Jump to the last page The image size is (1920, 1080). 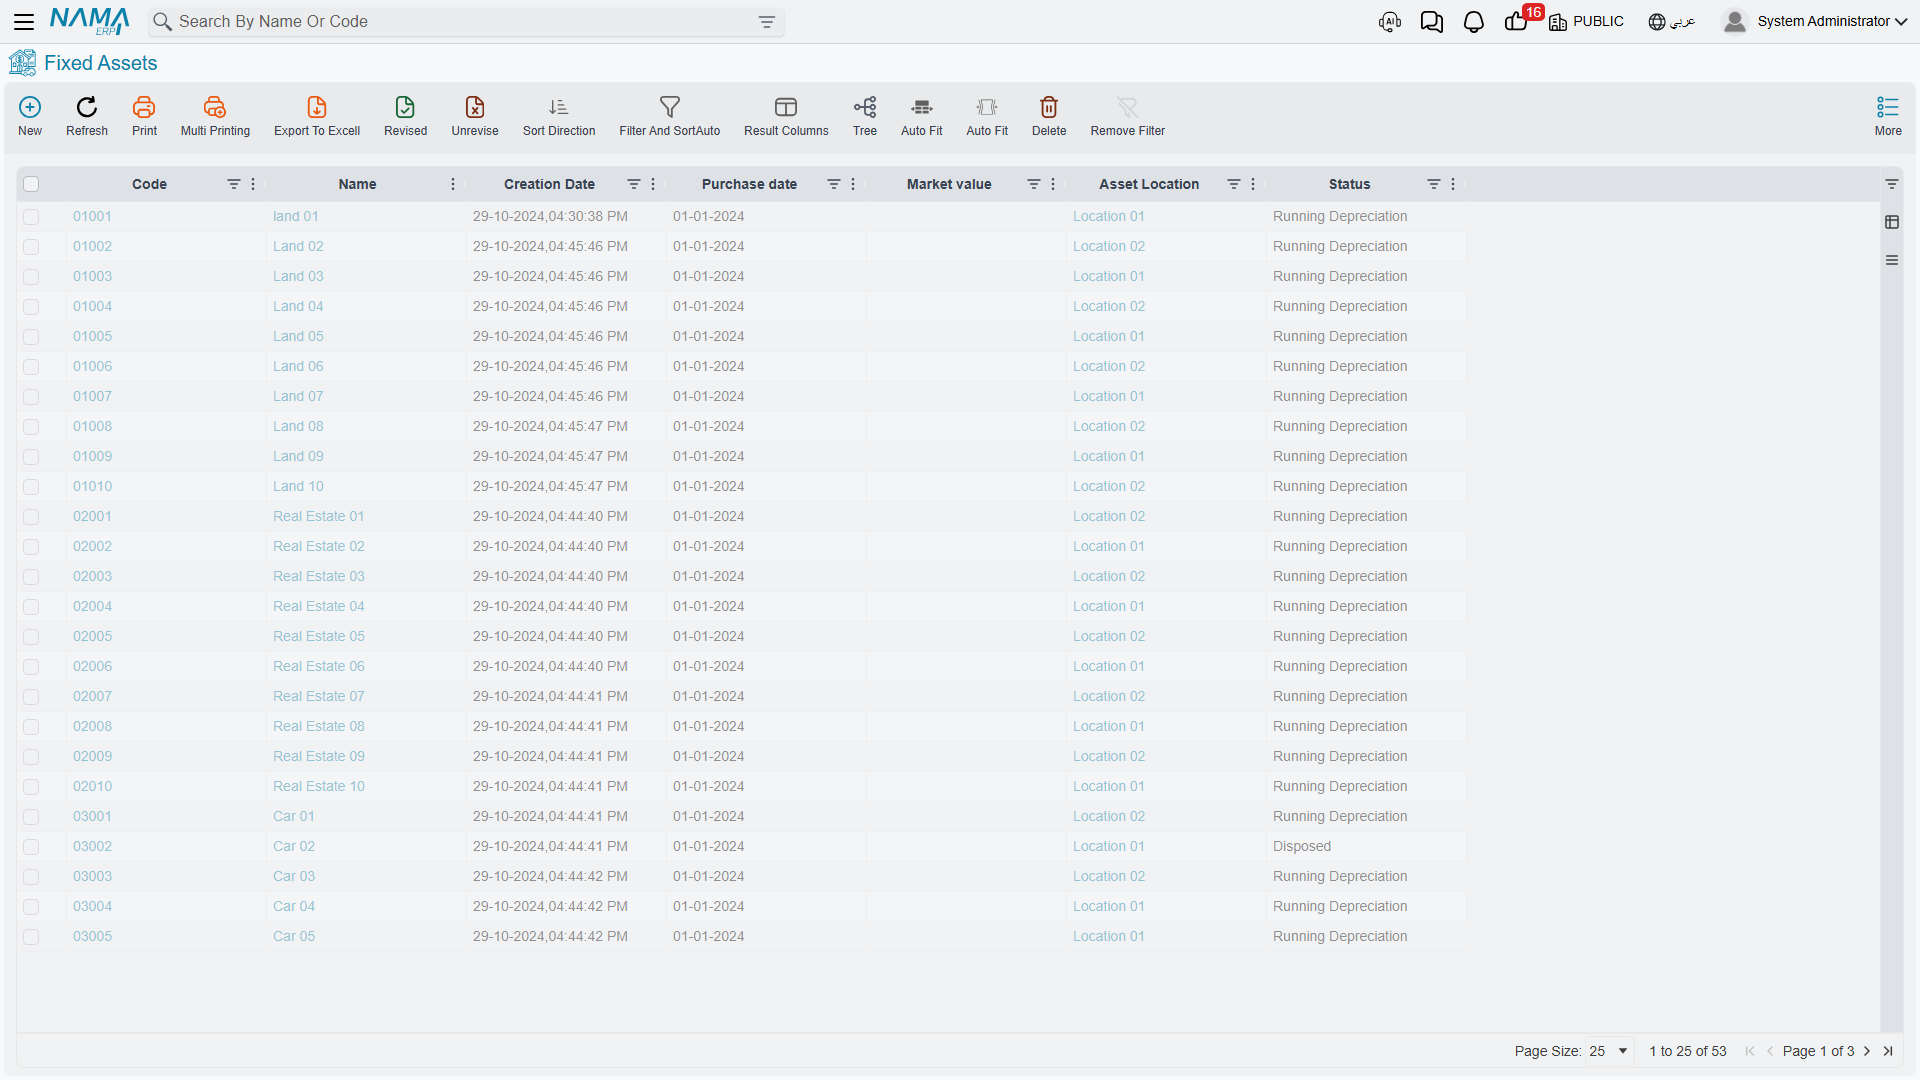coord(1888,1051)
